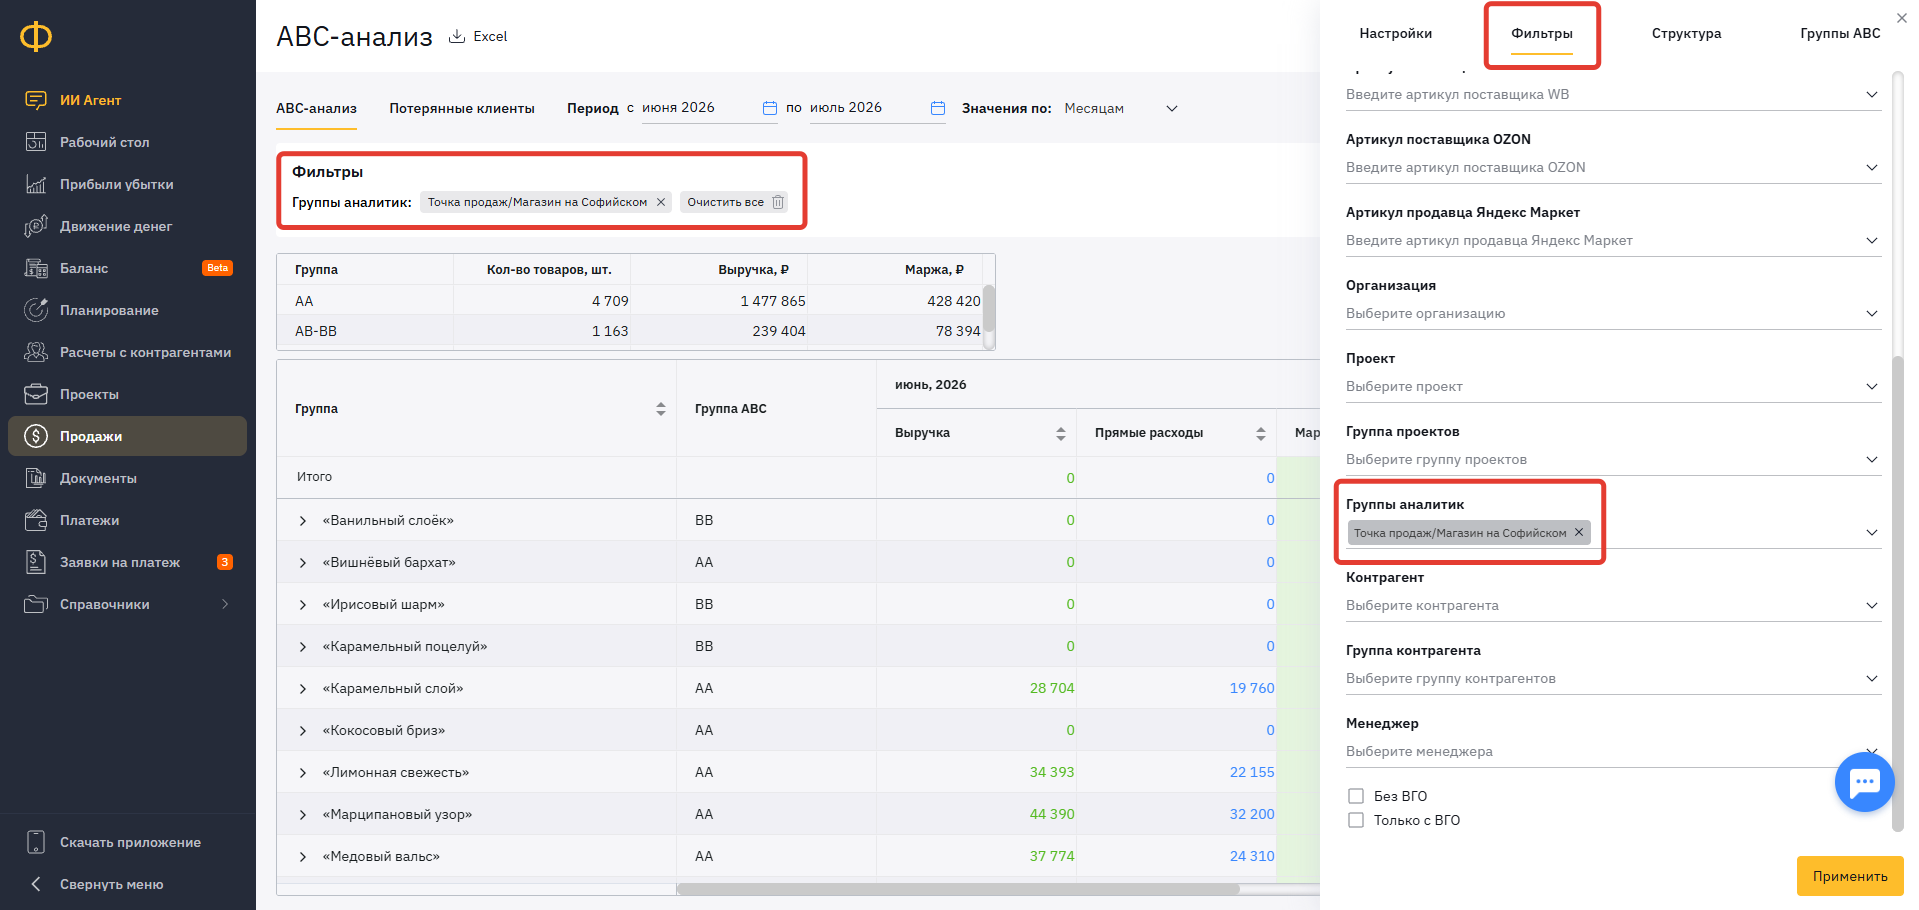Screen dimensions: 1919x910
Task: Remove Магазин на Софийском tag in side panel
Action: [x=1579, y=532]
